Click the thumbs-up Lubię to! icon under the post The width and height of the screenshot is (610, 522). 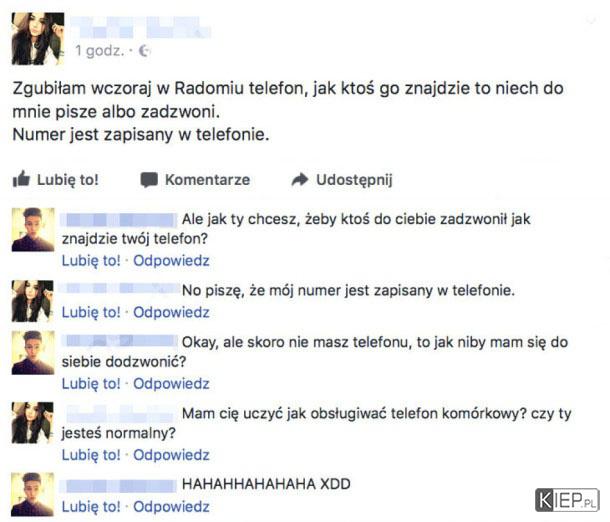(x=21, y=179)
